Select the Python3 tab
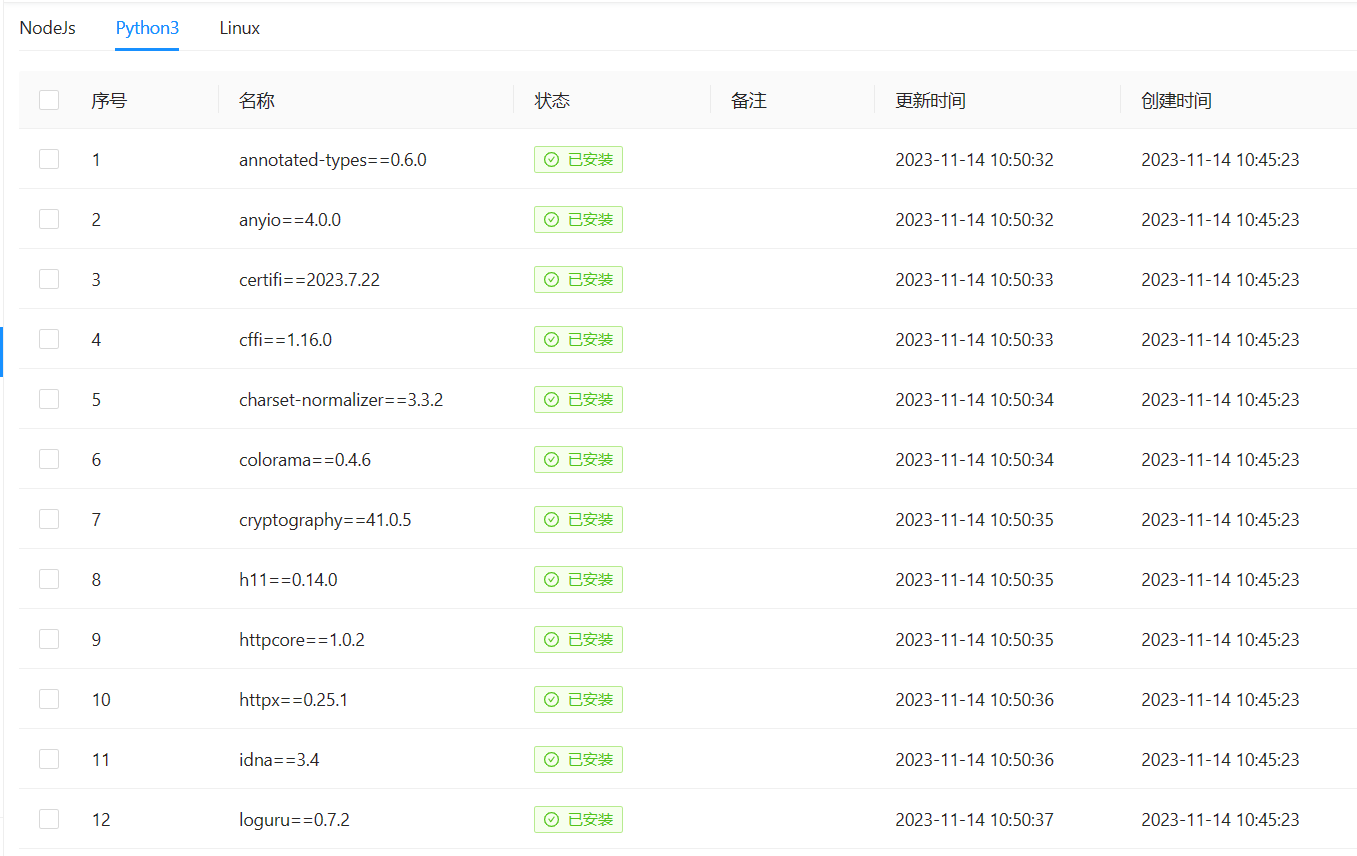The width and height of the screenshot is (1357, 856). (147, 28)
